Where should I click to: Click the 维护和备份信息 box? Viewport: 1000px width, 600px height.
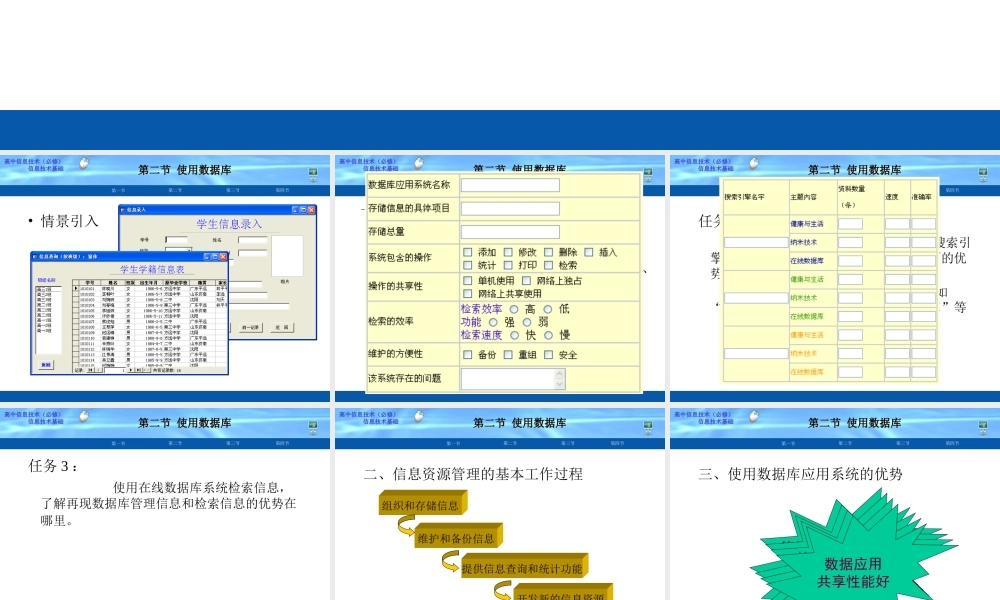(x=458, y=536)
